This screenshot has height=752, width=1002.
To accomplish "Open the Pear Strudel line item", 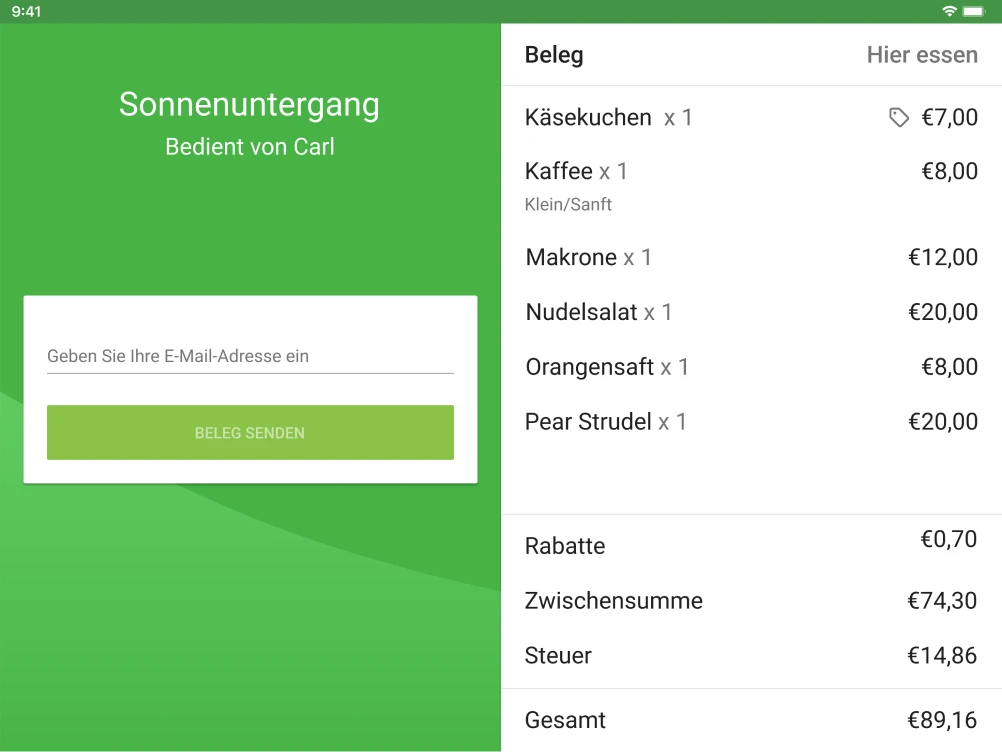I will click(x=589, y=421).
